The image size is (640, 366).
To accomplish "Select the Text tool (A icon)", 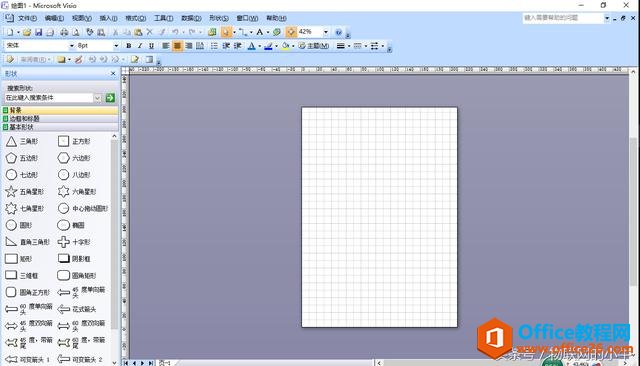I will (x=260, y=32).
